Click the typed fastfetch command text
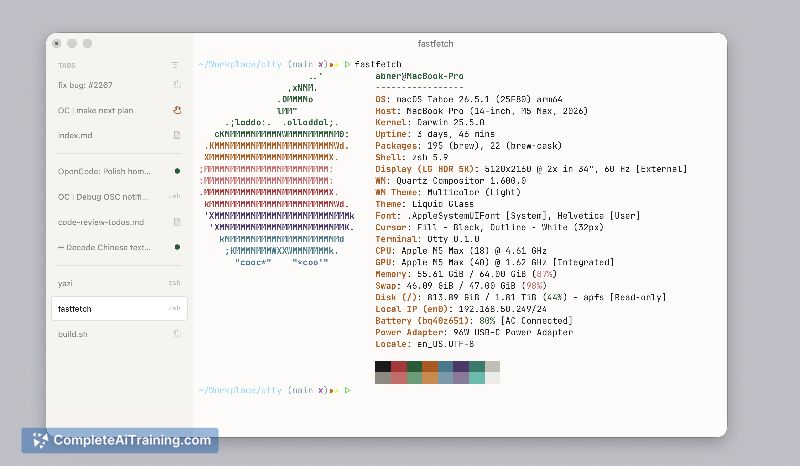Image resolution: width=800 pixels, height=466 pixels. coord(378,64)
